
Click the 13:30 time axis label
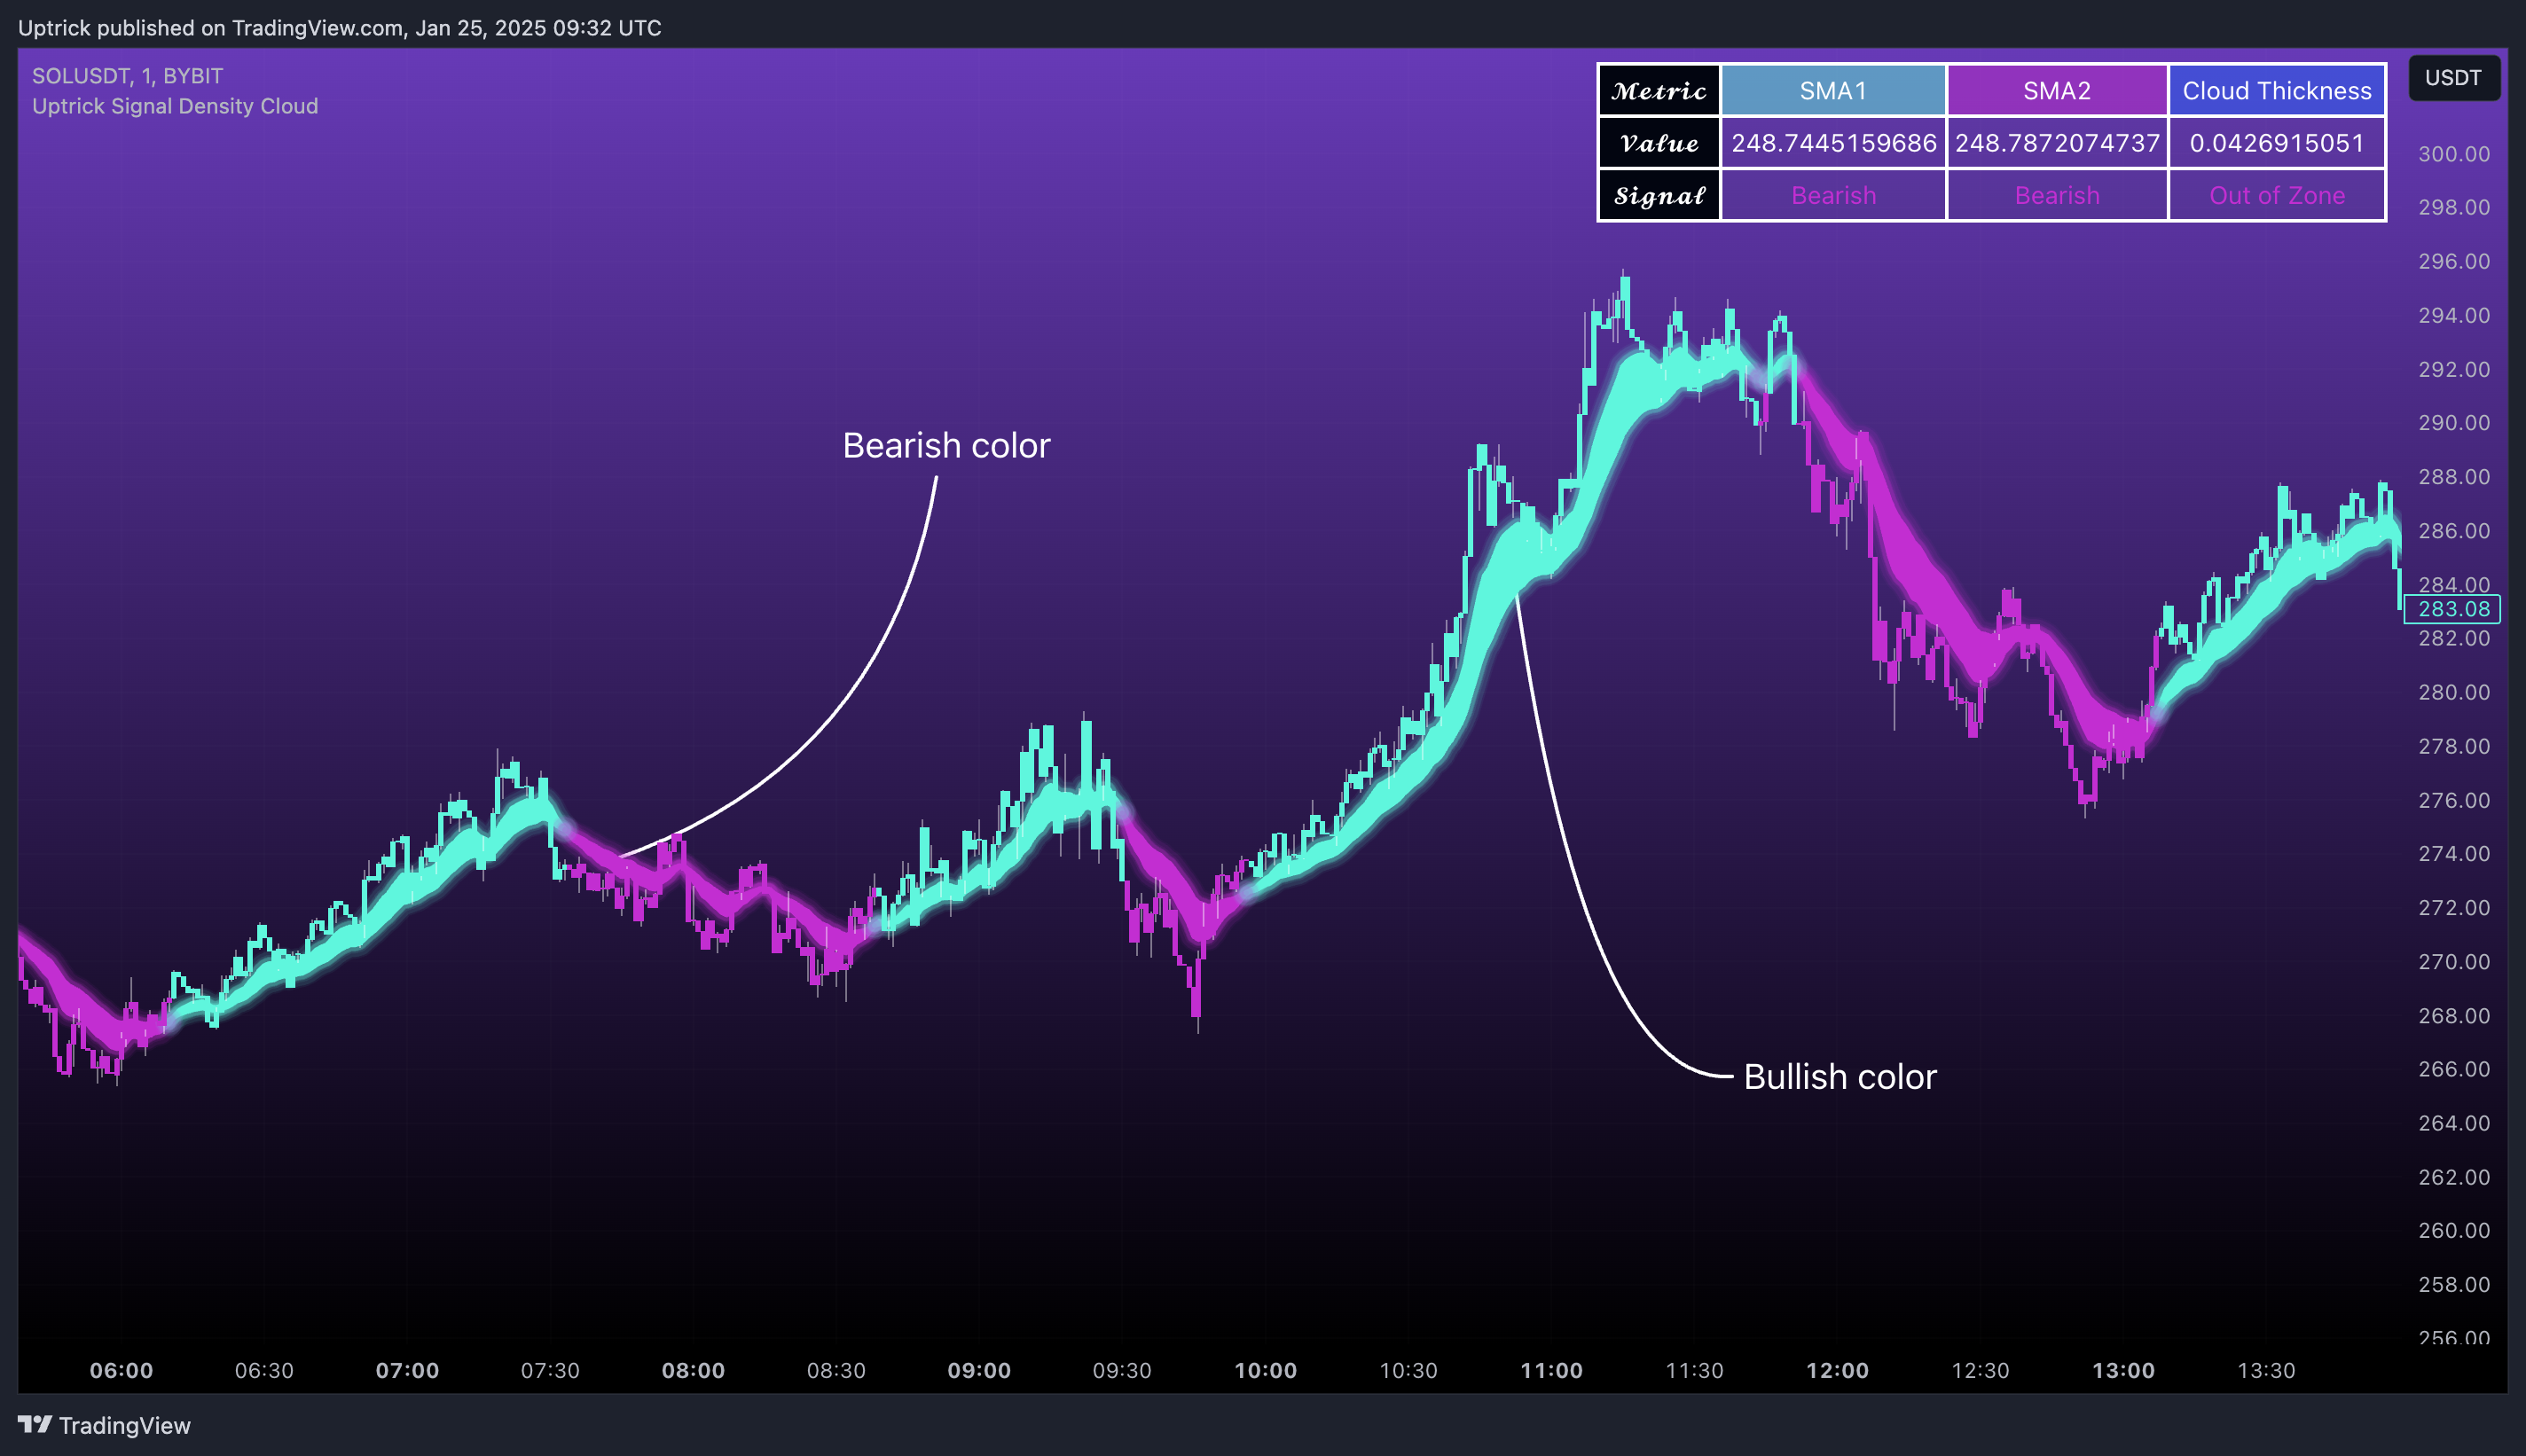[x=2266, y=1371]
